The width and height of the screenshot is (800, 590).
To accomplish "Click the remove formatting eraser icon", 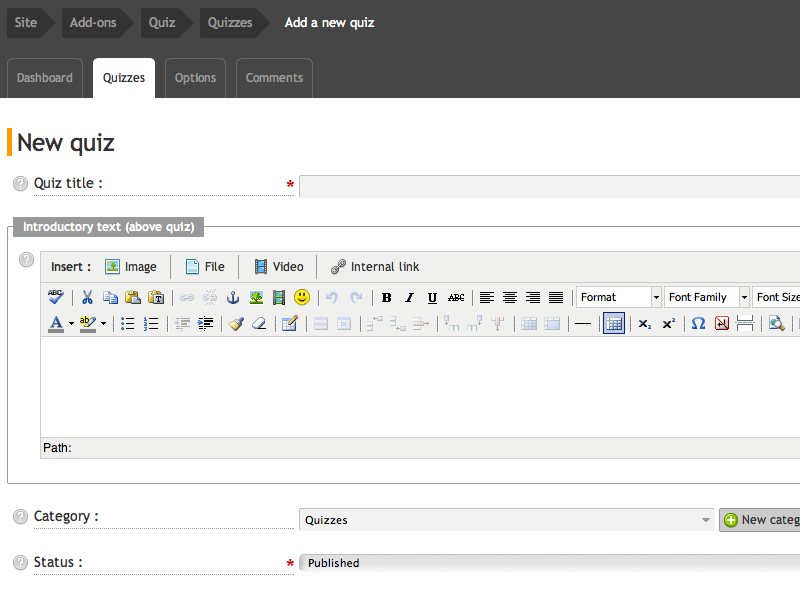I will pos(259,324).
